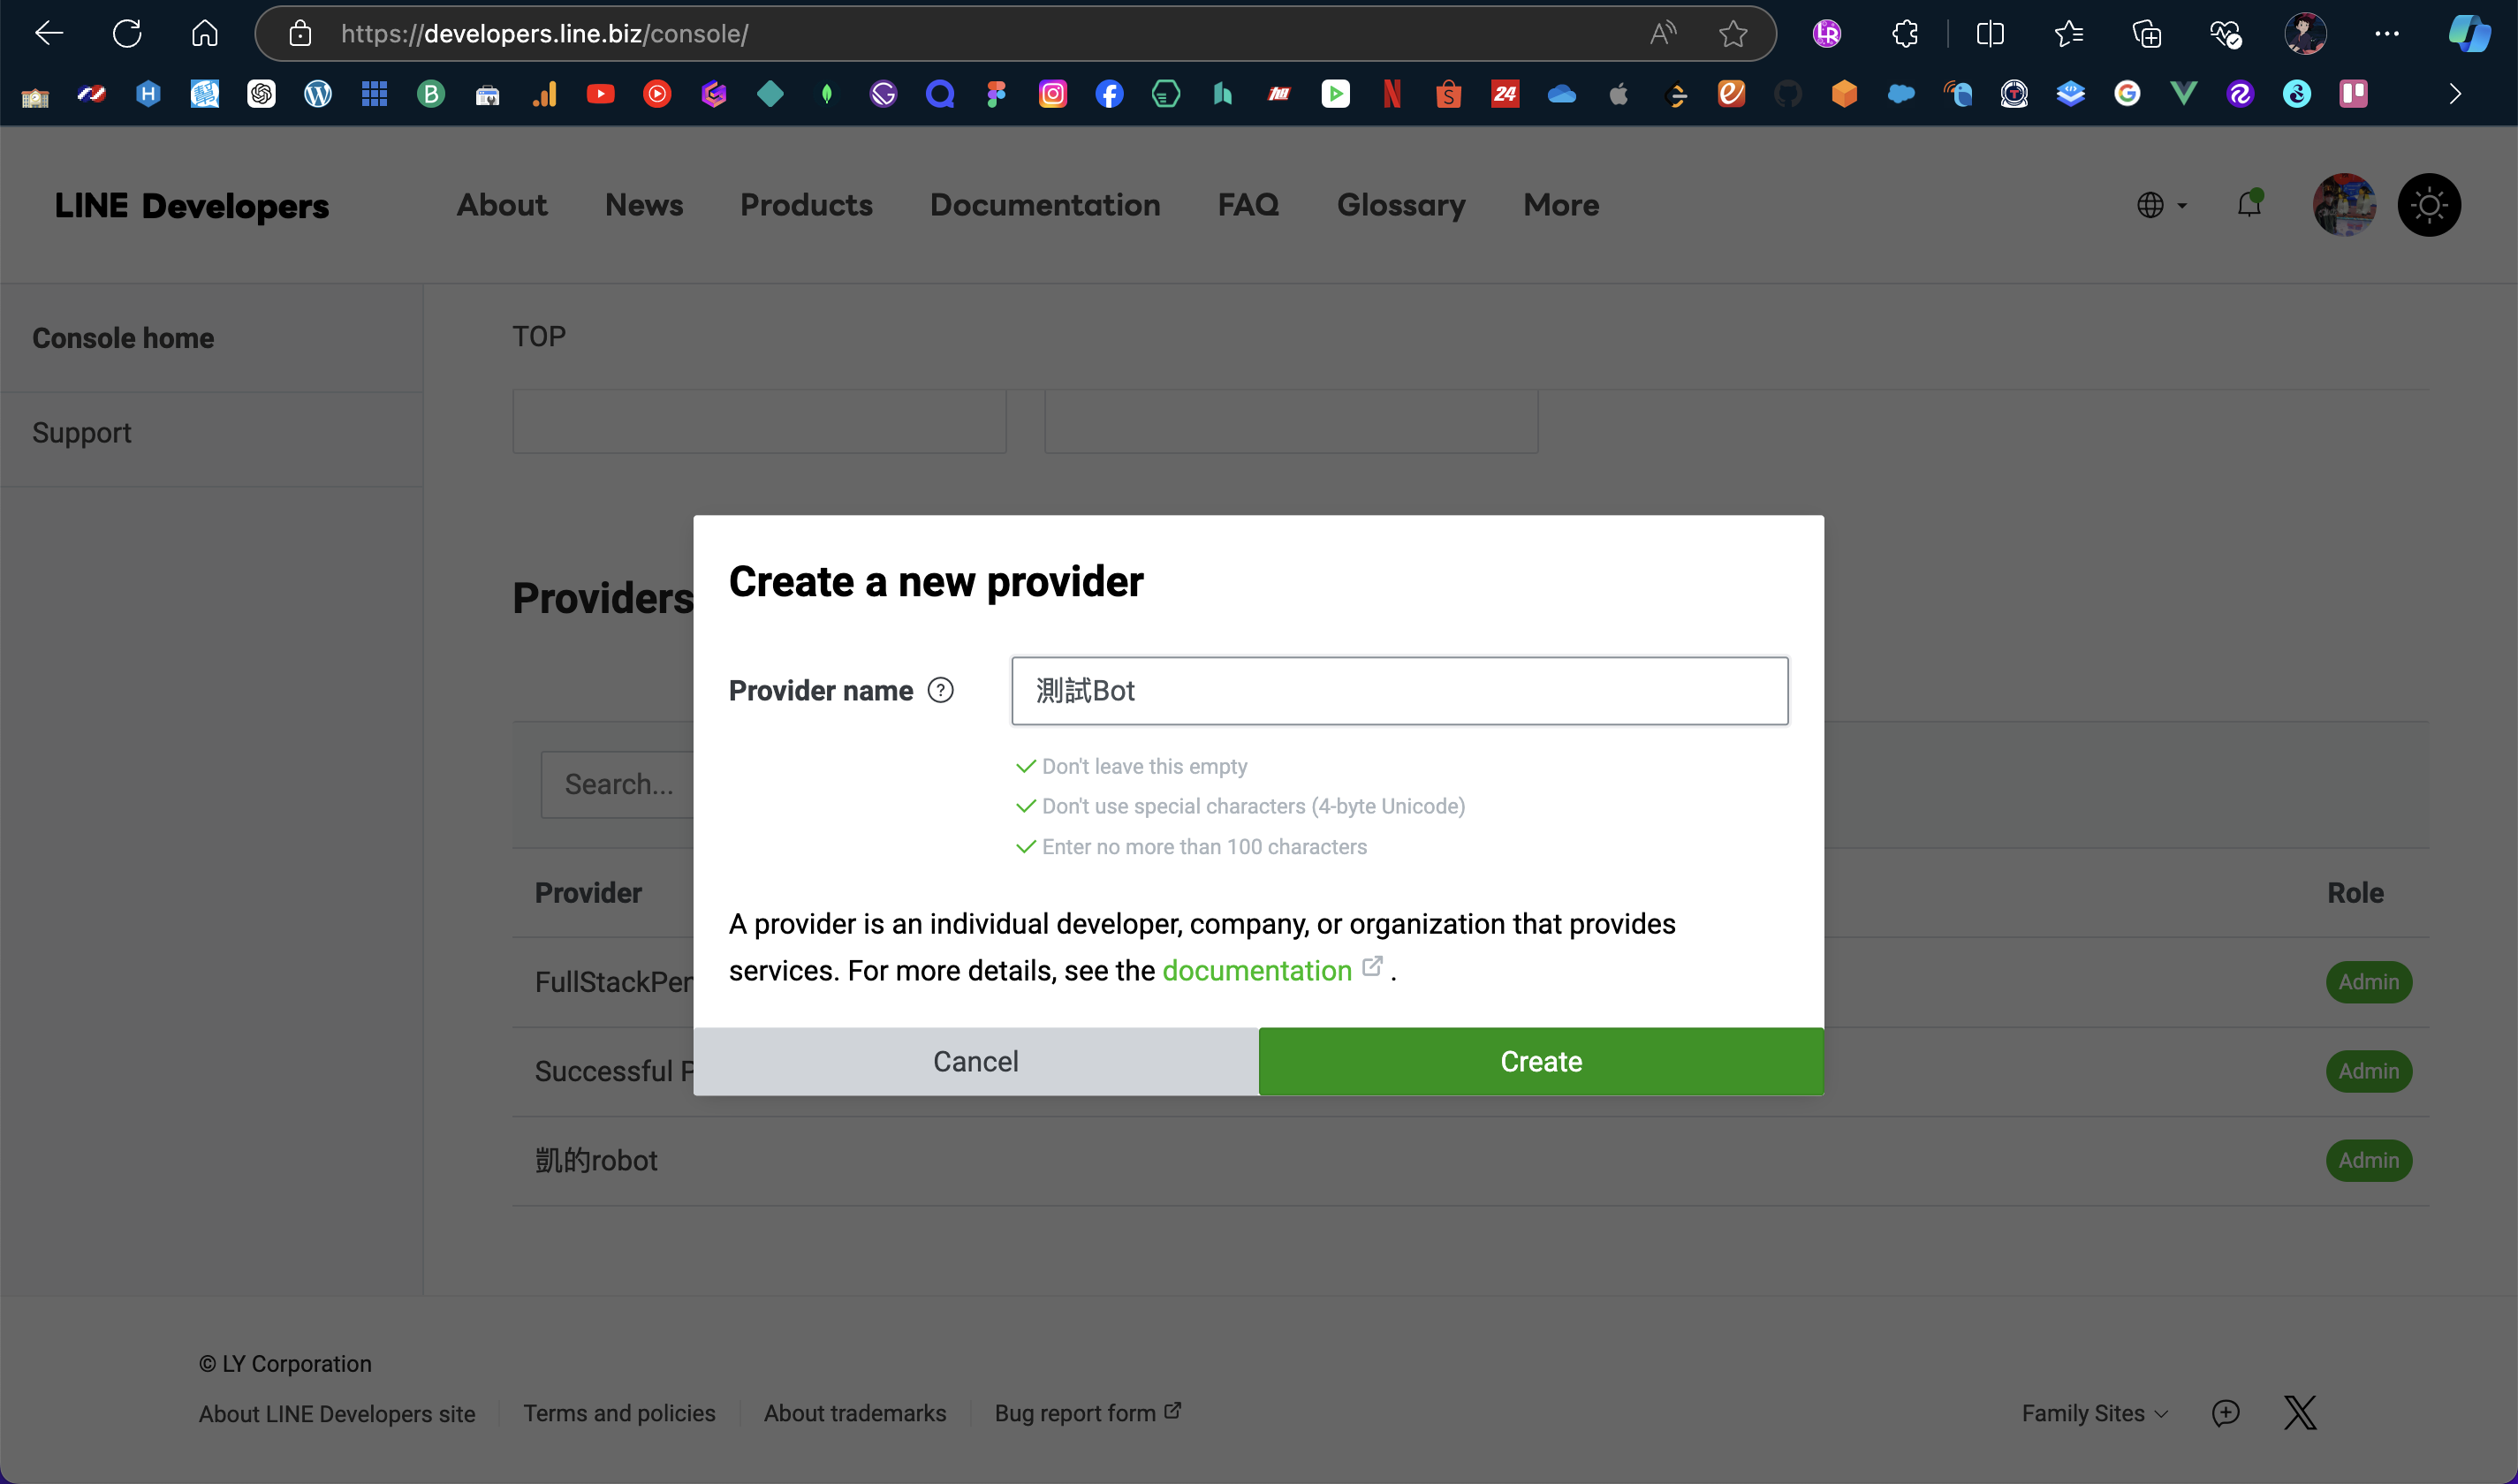Open the GitHub bookmark
Screen dimensions: 2518x1484
click(1788, 94)
